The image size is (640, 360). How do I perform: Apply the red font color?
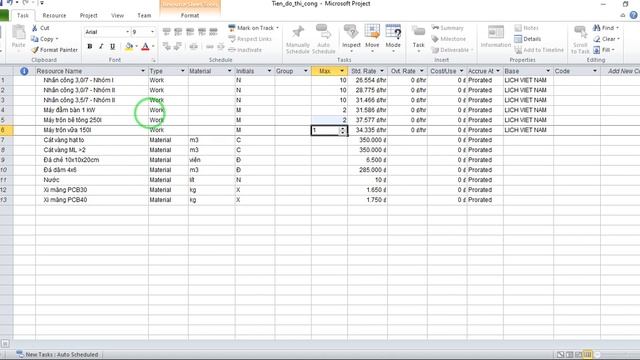[145, 47]
